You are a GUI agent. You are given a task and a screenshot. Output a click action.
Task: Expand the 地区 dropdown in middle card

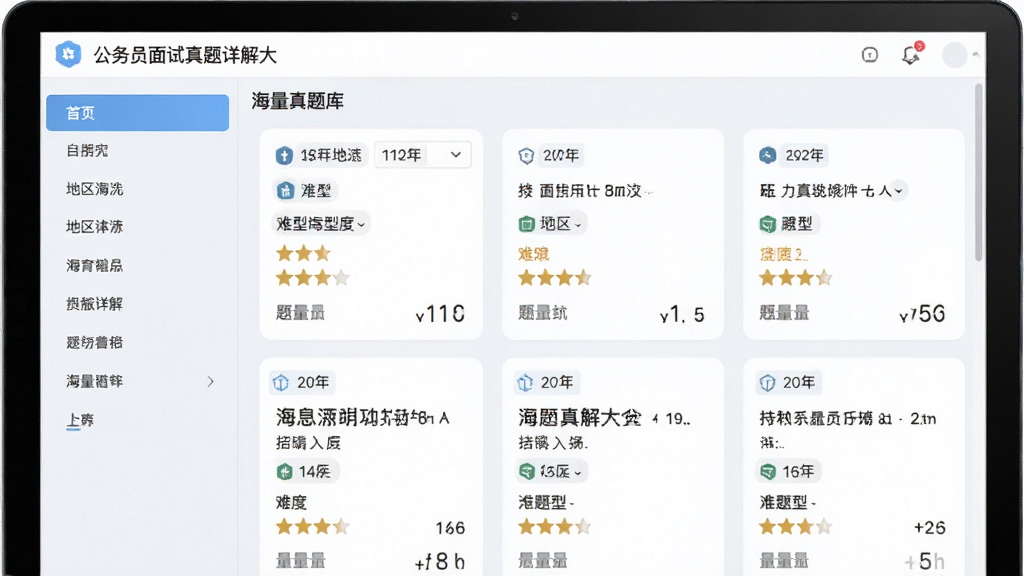[577, 225]
